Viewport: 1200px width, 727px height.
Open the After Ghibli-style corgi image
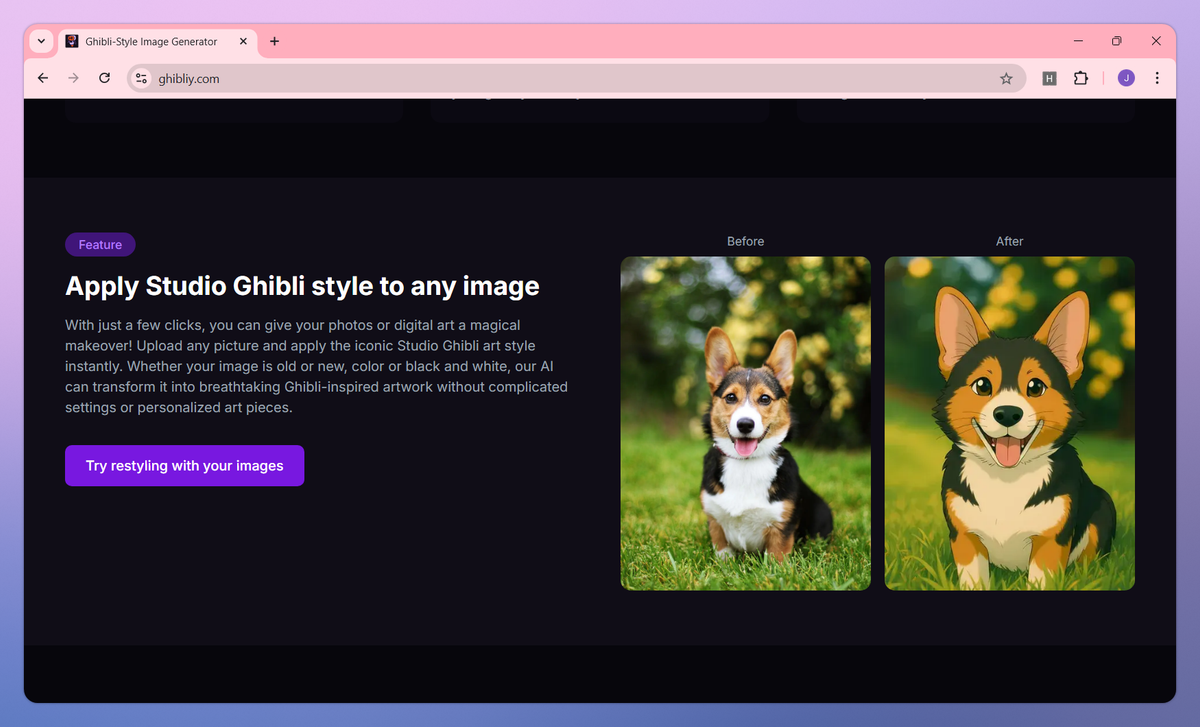click(1010, 423)
